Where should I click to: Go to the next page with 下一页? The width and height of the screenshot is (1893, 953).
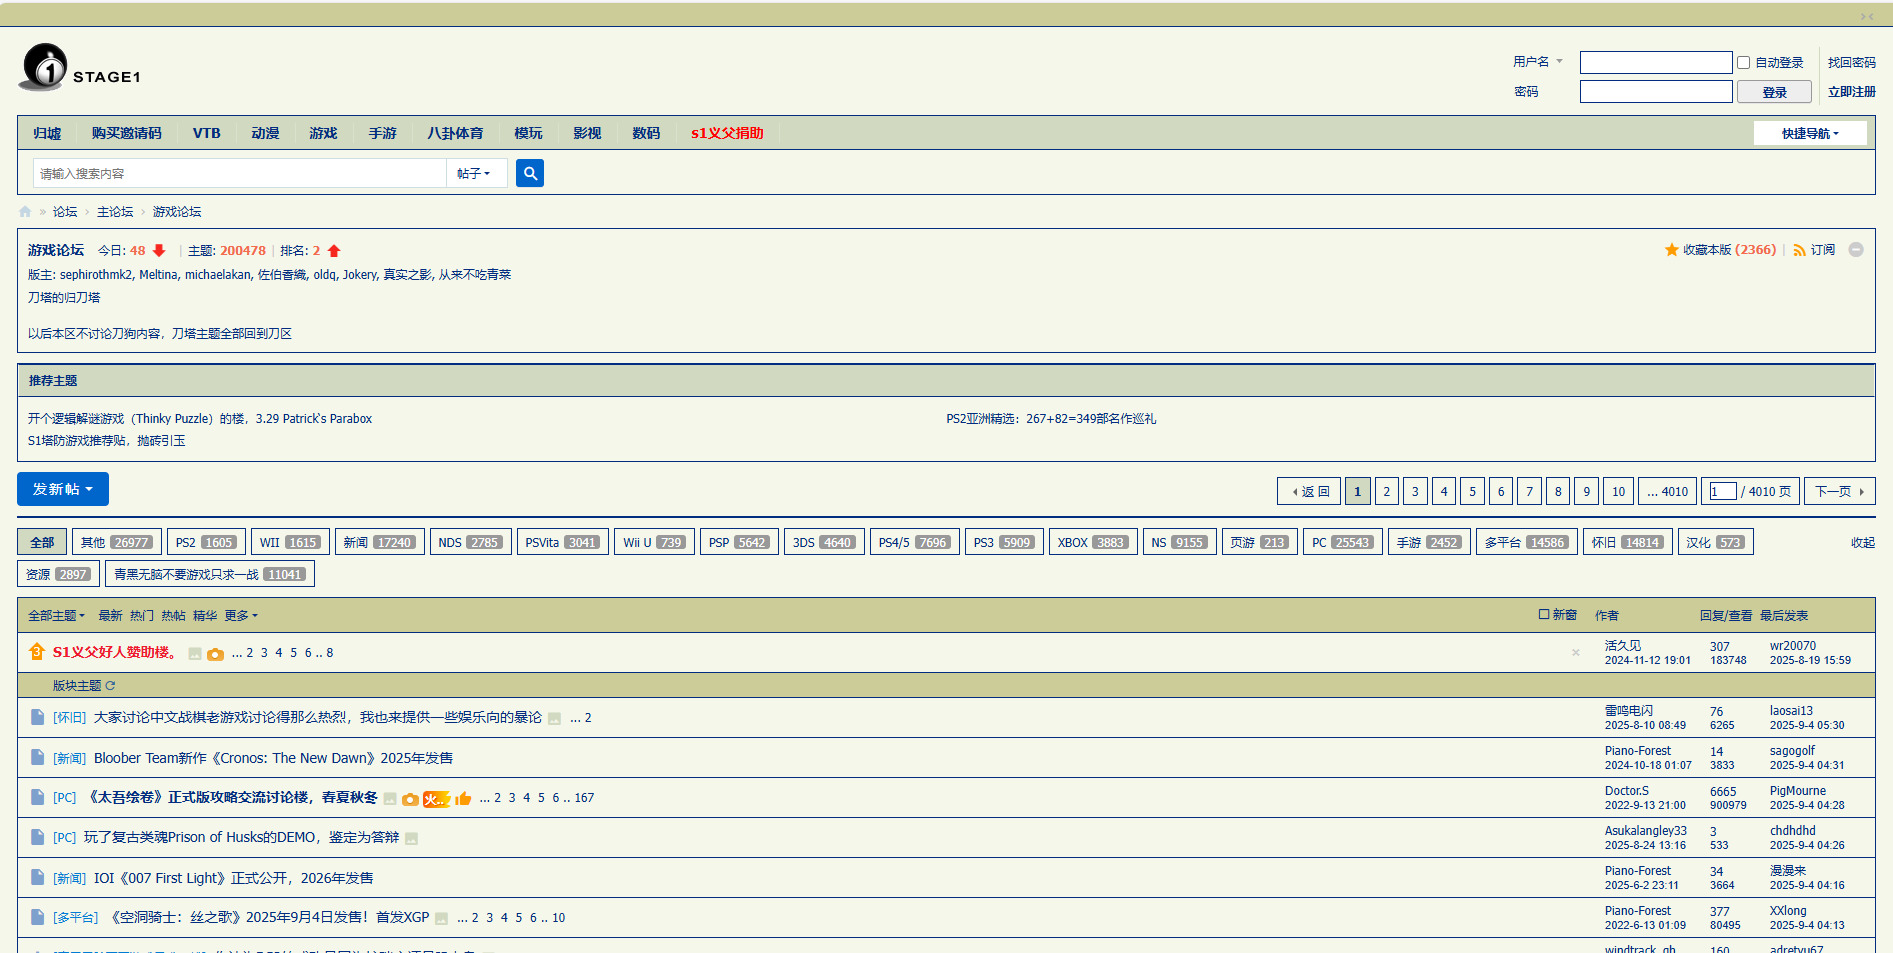tap(1839, 491)
